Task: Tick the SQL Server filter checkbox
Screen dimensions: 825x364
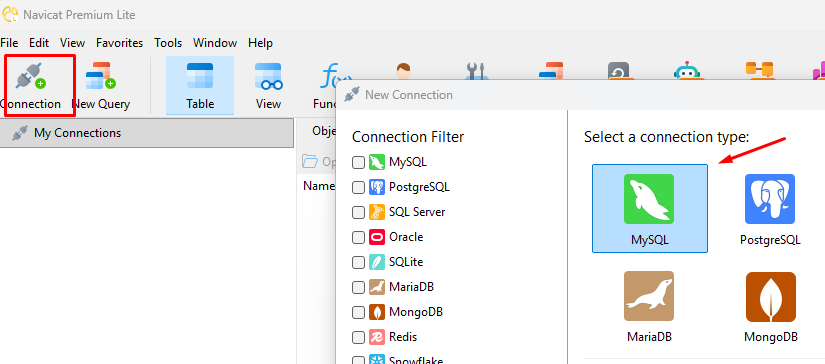Action: (x=358, y=212)
